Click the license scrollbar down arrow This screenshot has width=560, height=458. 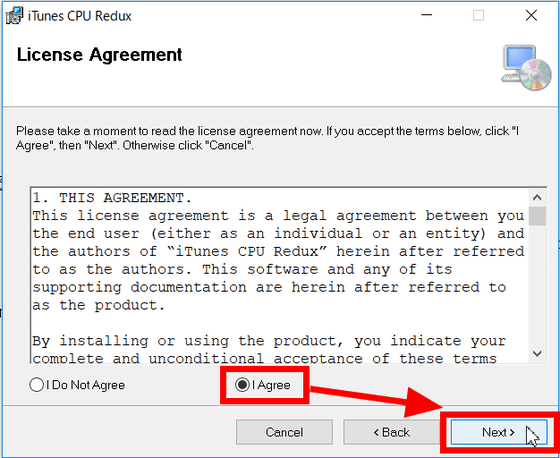tap(537, 354)
